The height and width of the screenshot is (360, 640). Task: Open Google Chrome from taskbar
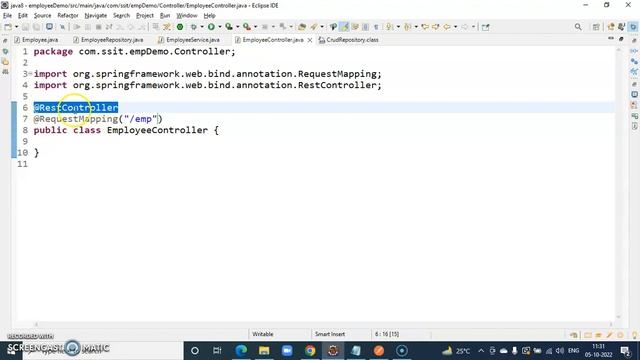[x=310, y=350]
